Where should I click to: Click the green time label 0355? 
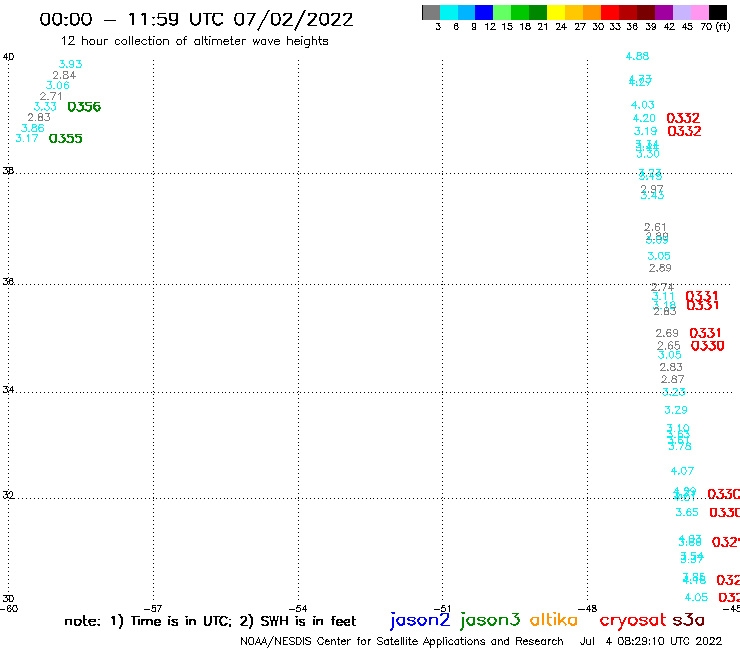pyautogui.click(x=66, y=139)
